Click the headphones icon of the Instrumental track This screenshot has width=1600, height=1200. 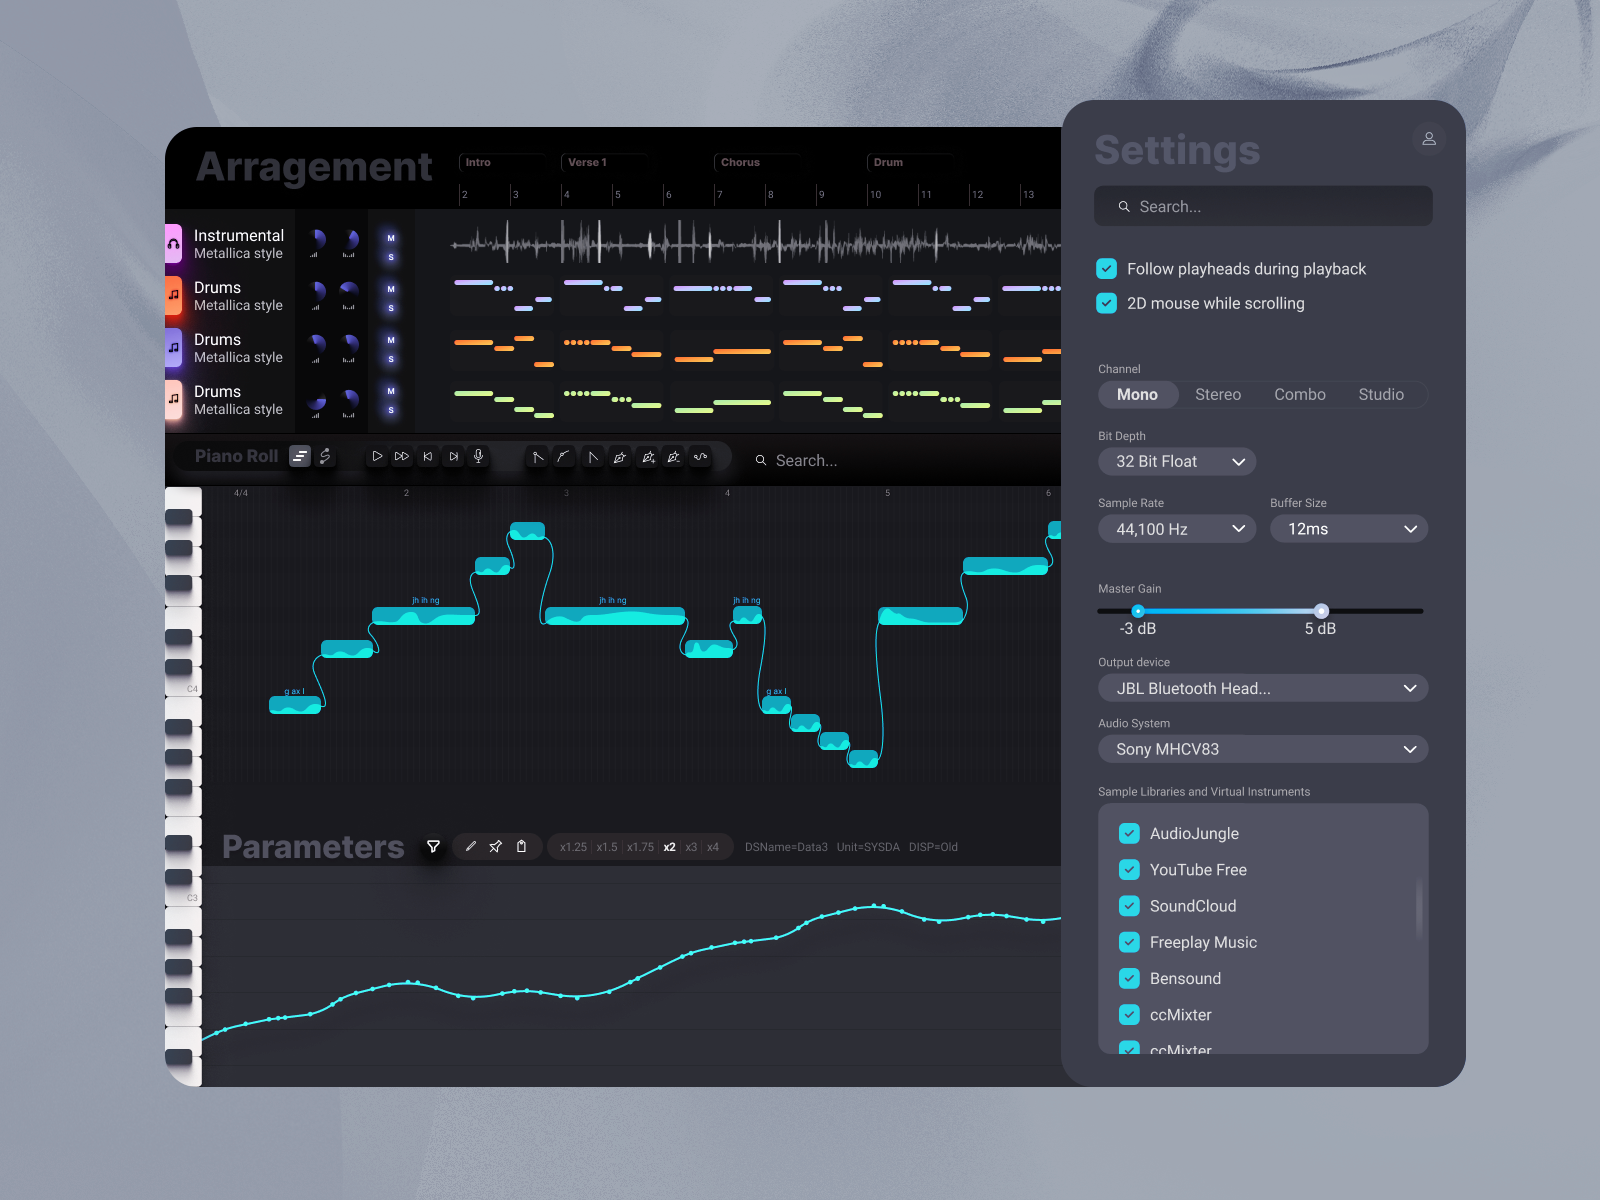[173, 244]
